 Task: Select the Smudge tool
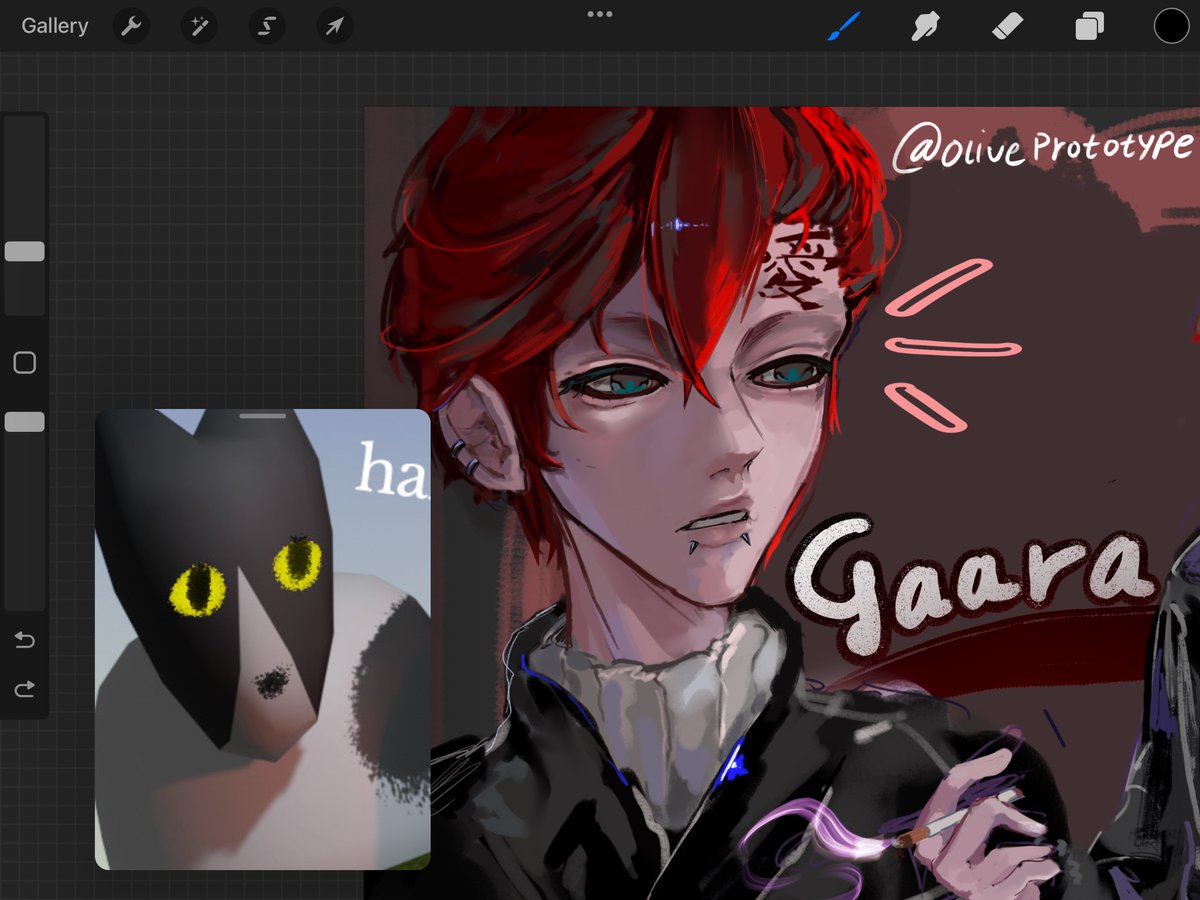[x=925, y=26]
